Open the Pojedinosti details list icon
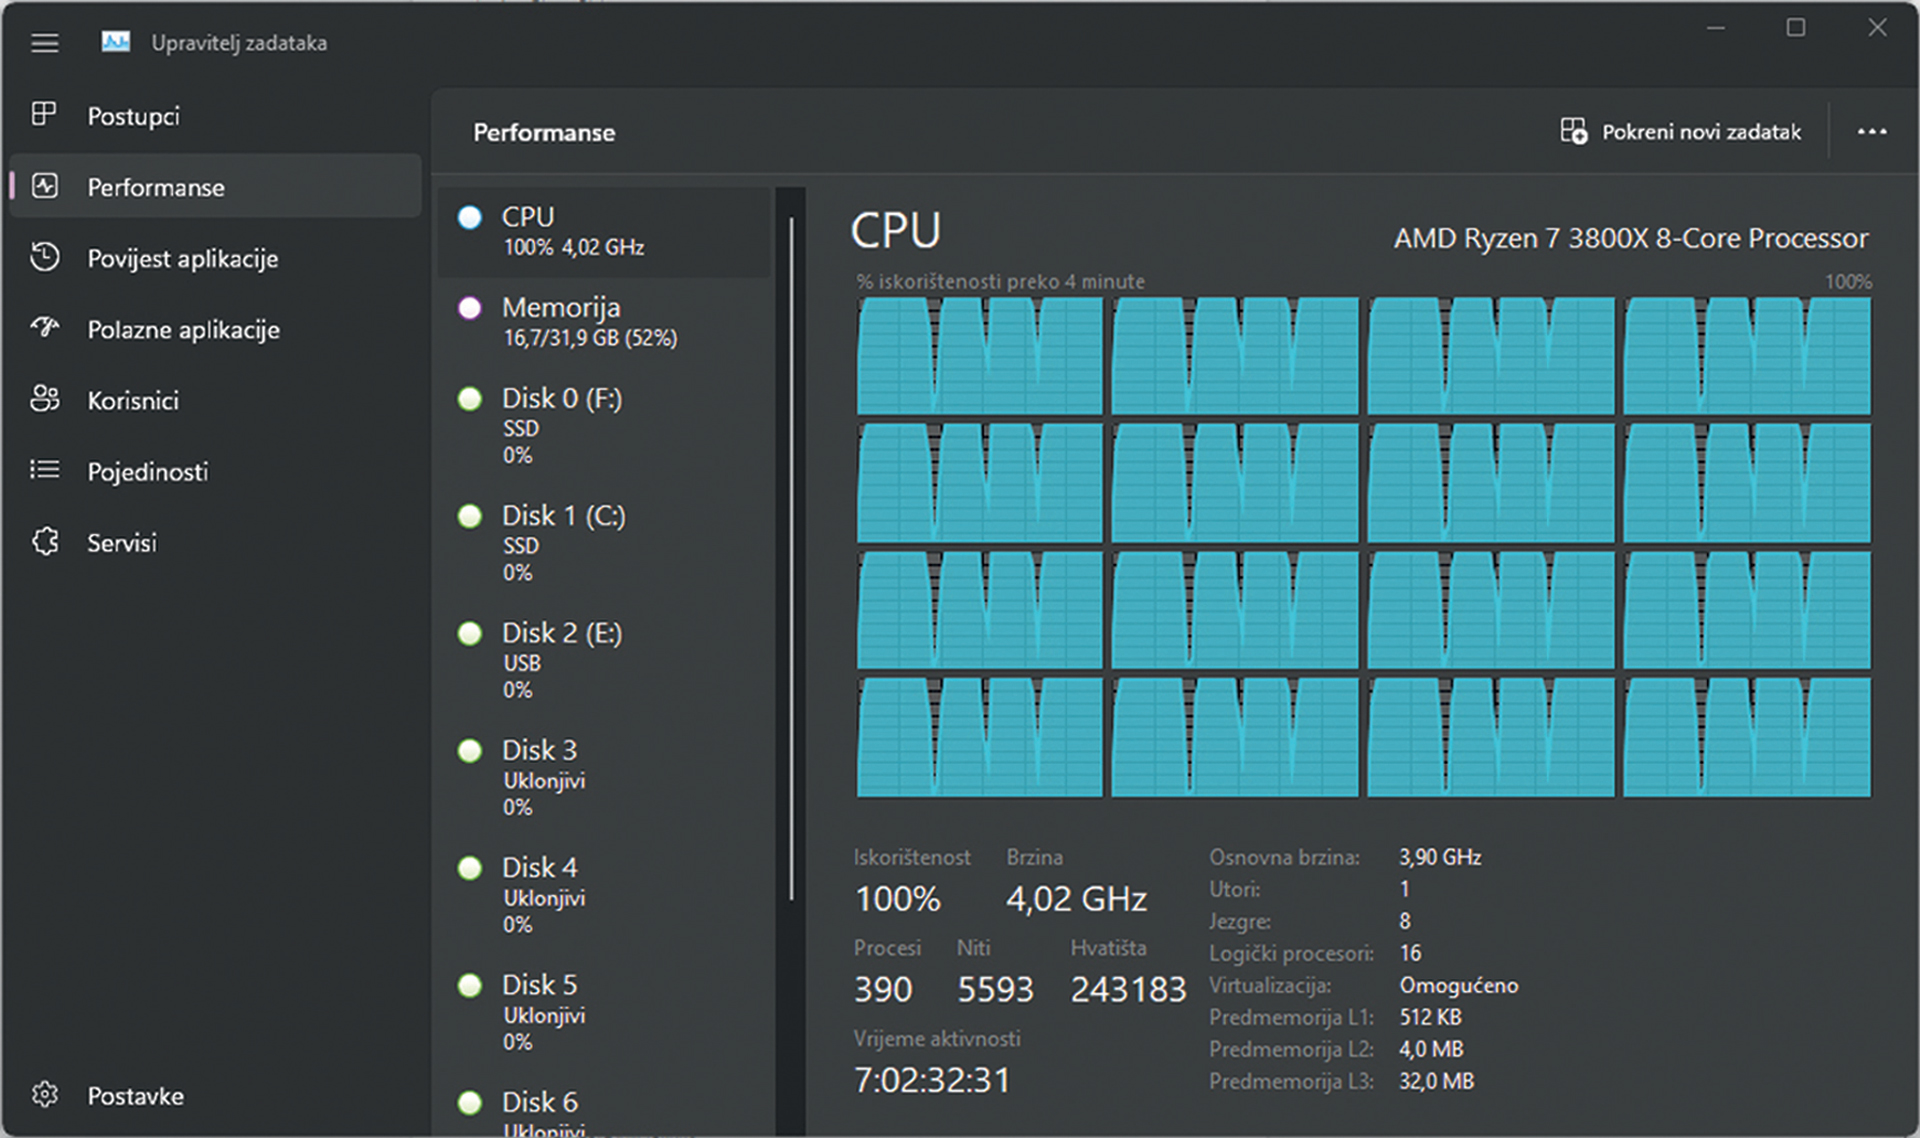The image size is (1920, 1138). pos(45,470)
